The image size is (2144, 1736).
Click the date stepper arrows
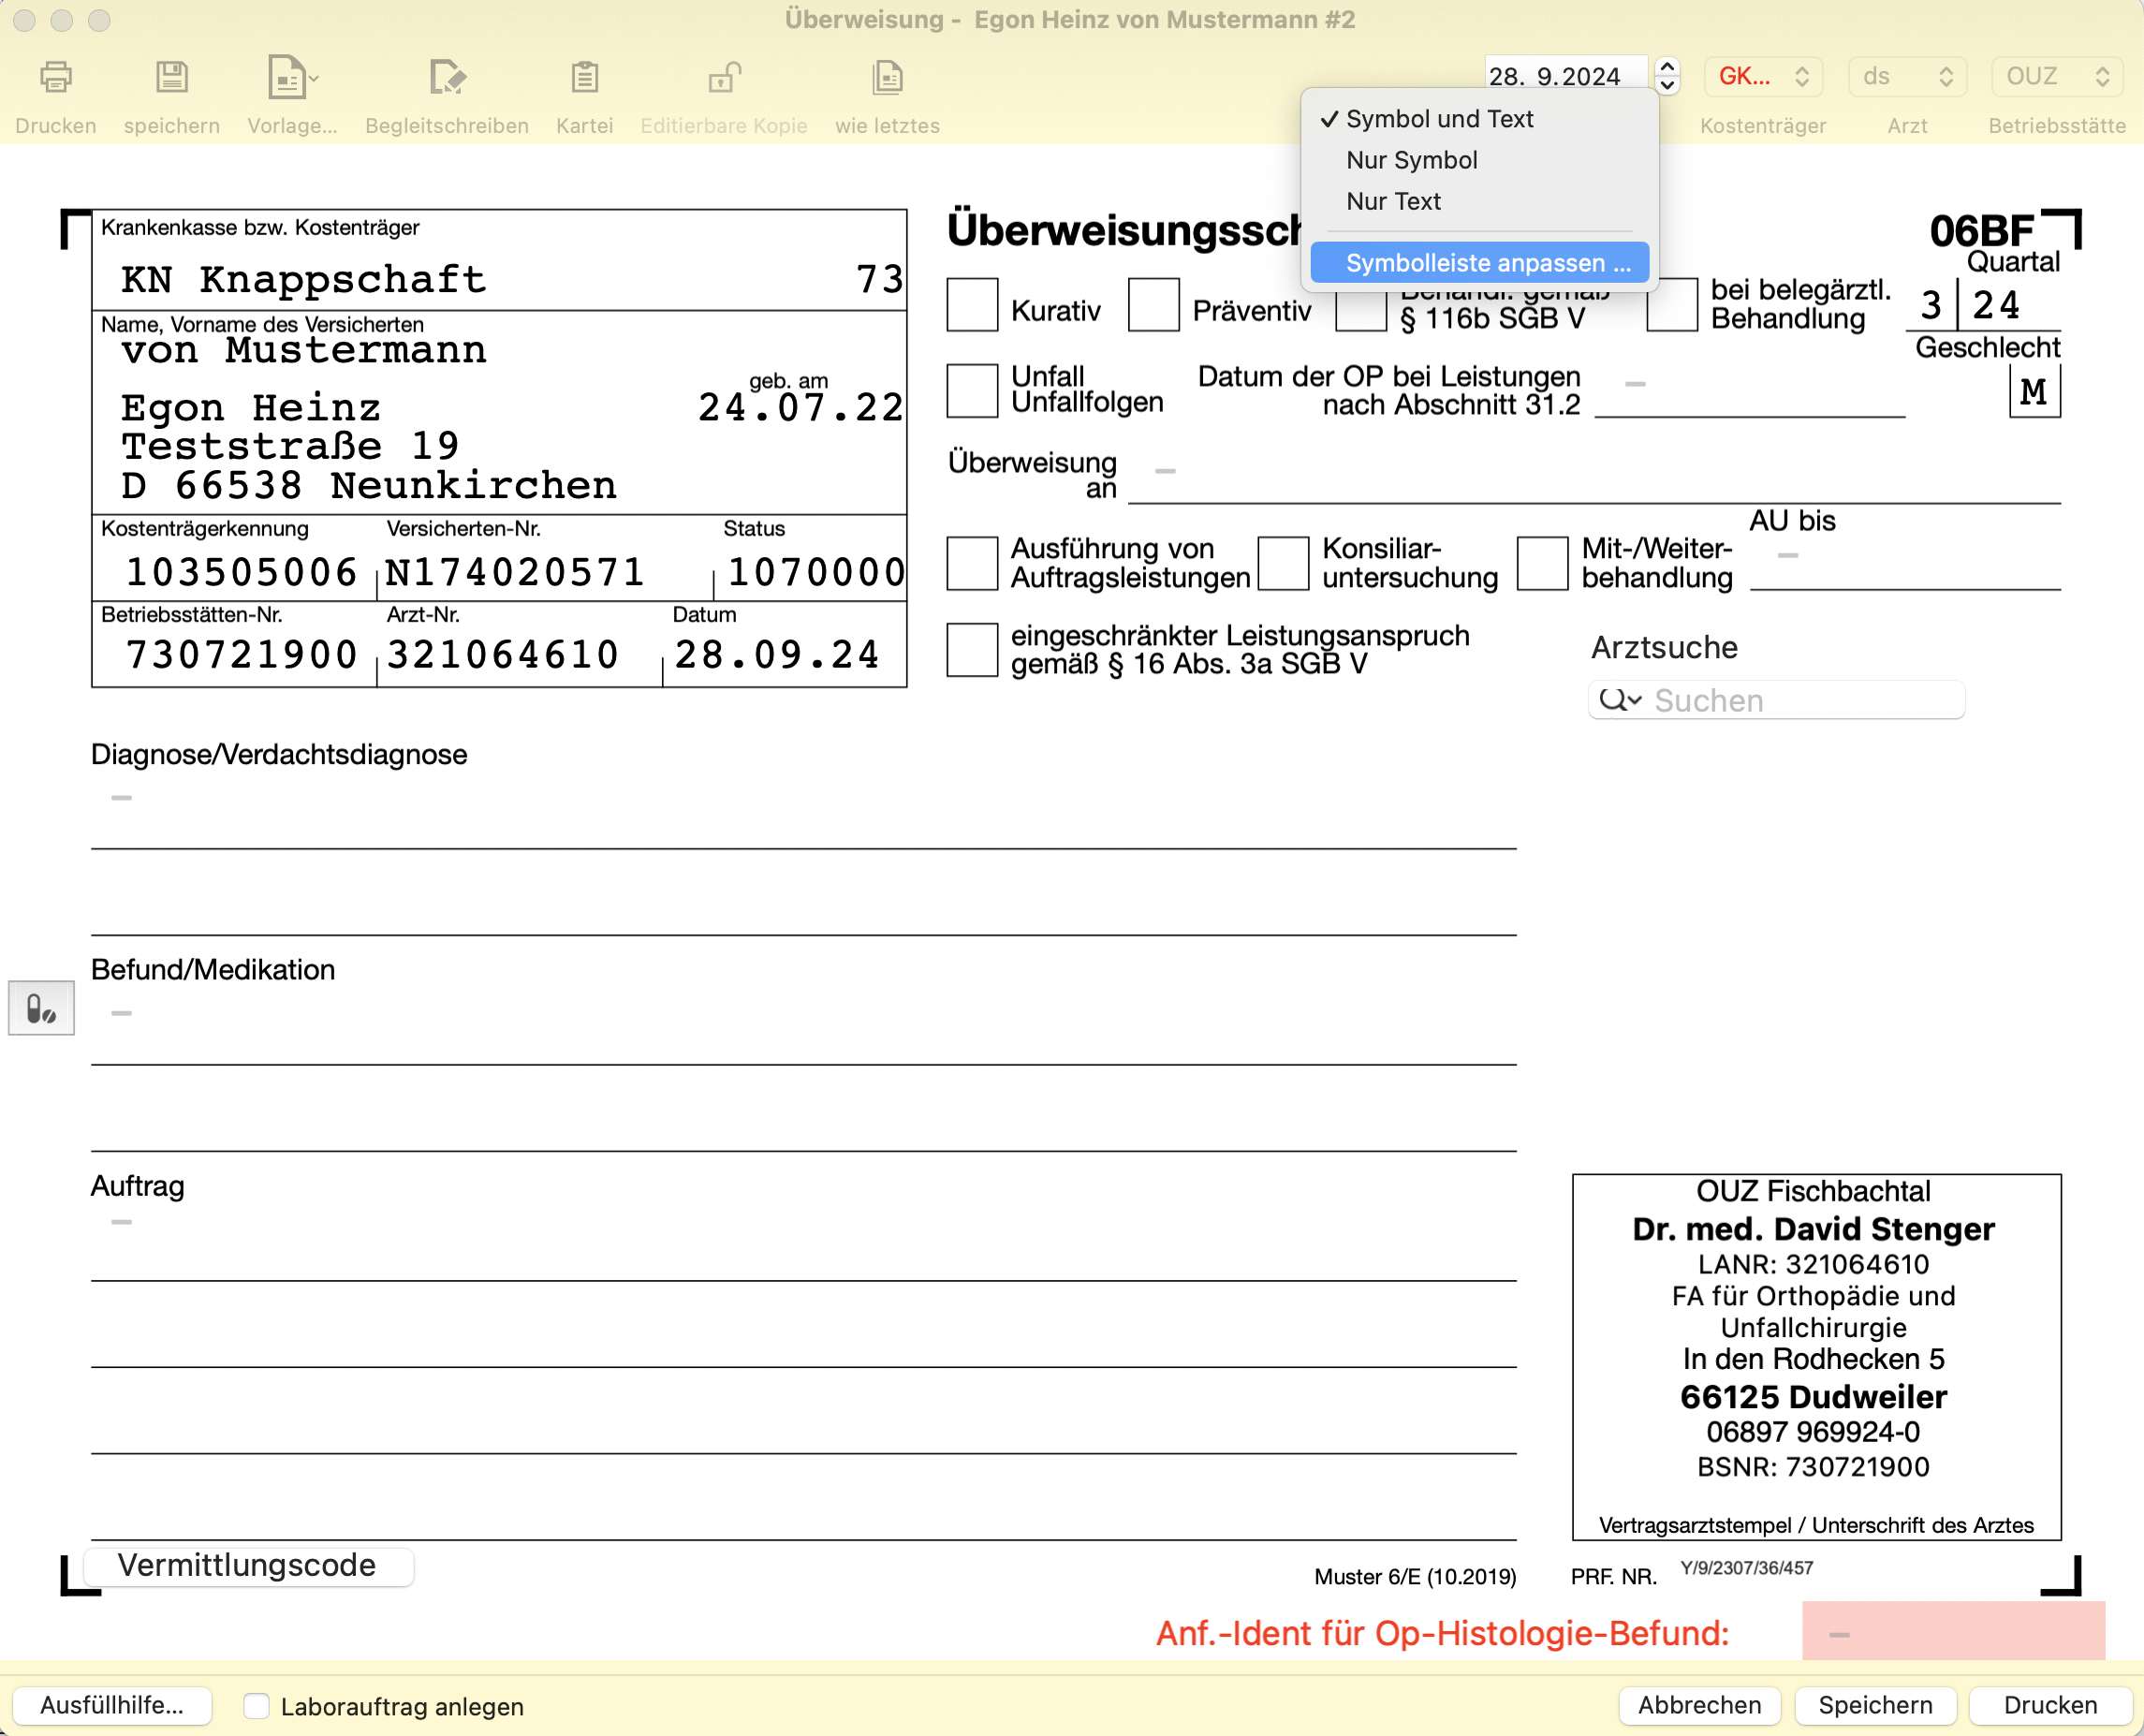[x=1667, y=77]
